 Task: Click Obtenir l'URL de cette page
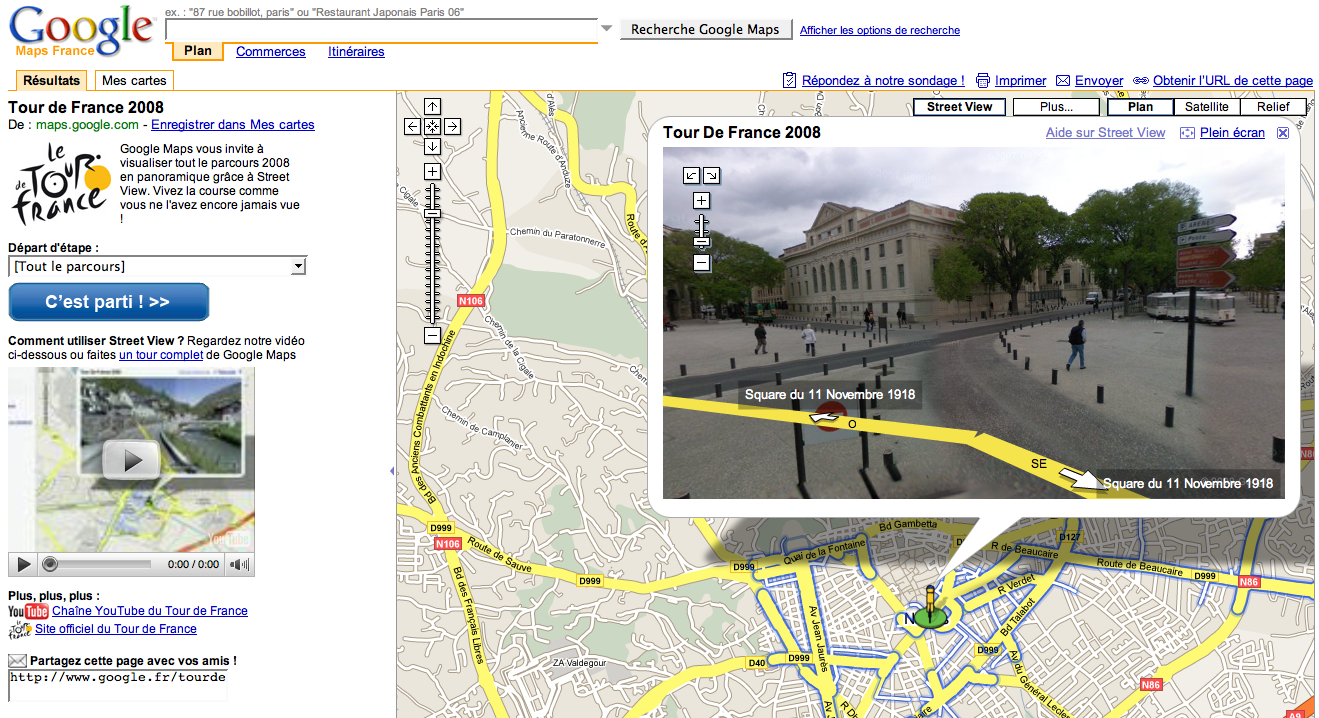tap(1233, 80)
